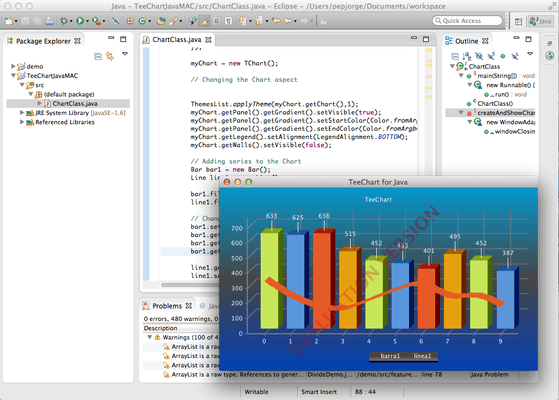This screenshot has height=400, width=559.
Task: Open the Outline view menu triangle
Action: pyautogui.click(x=530, y=53)
